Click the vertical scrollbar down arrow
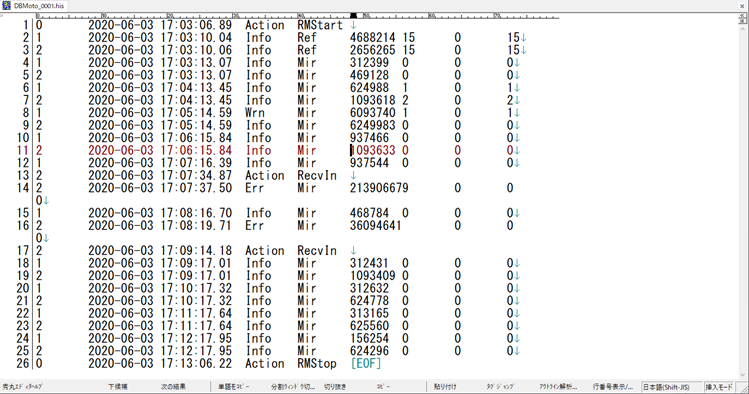Image resolution: width=749 pixels, height=394 pixels. click(742, 375)
